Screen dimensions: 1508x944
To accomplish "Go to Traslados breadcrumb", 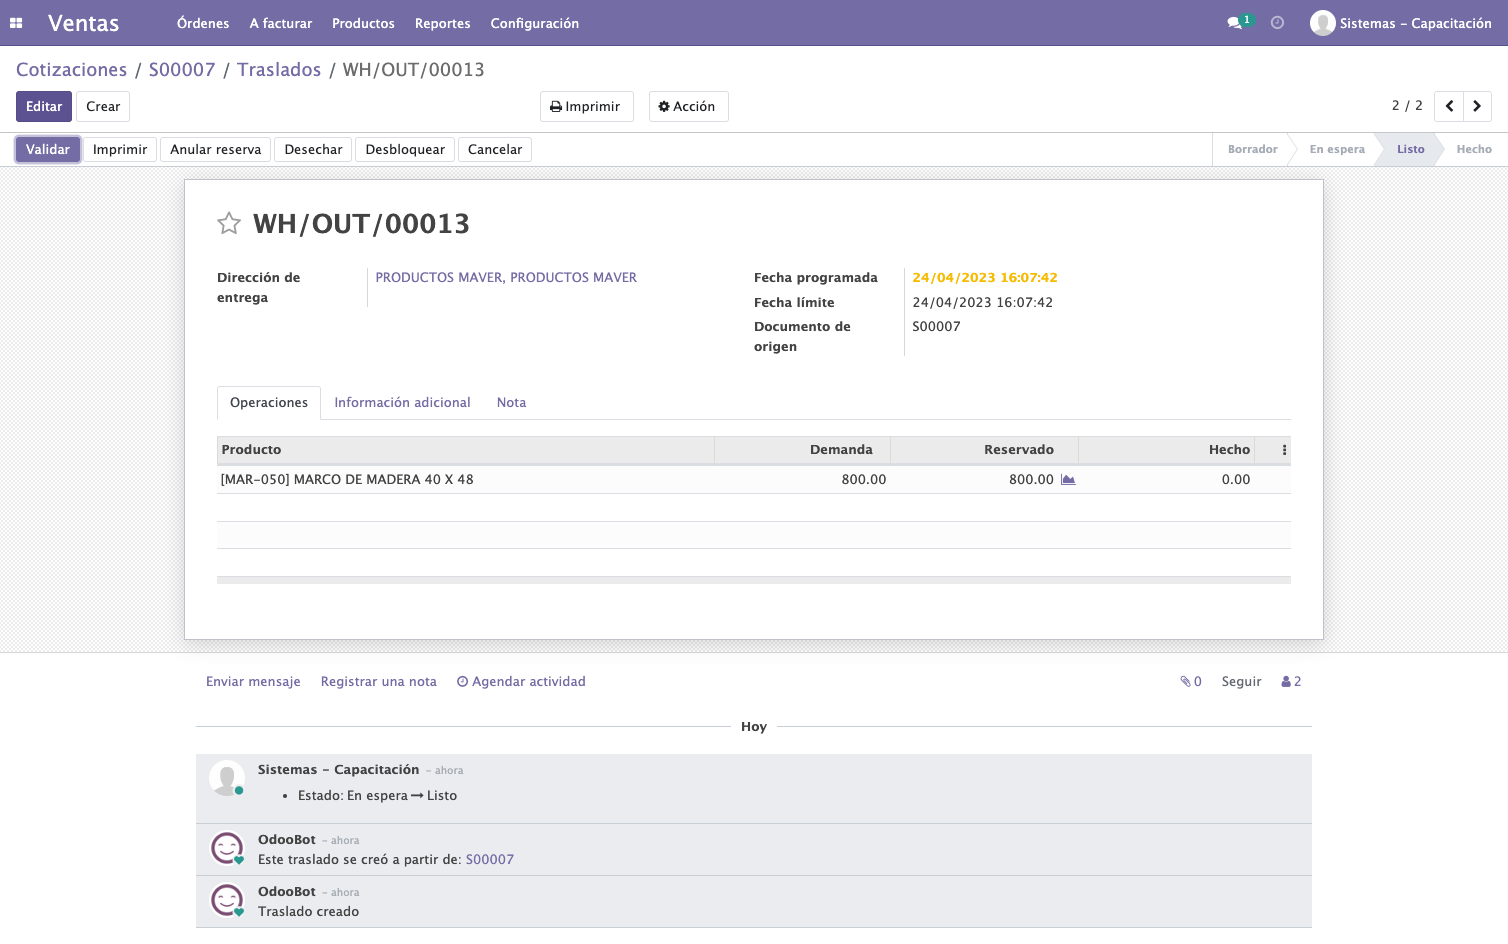I will 279,70.
